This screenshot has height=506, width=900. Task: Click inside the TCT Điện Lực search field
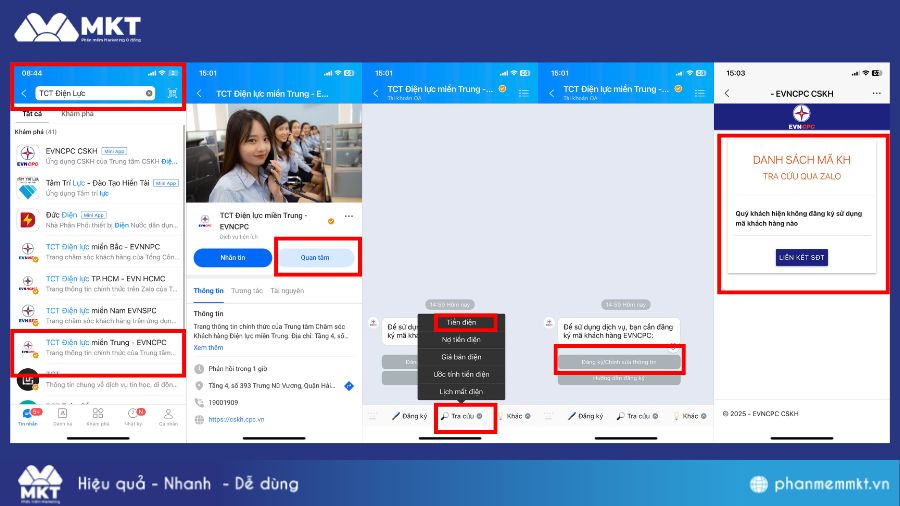(95, 93)
